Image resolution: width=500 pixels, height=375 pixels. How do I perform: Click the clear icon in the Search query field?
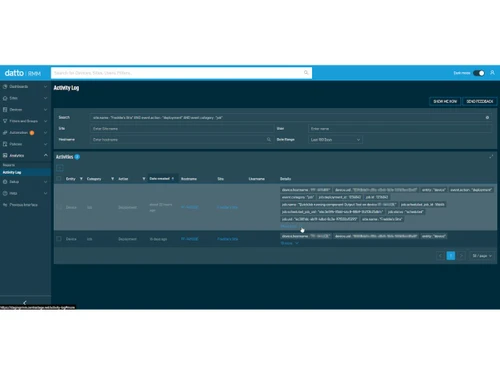(487, 117)
